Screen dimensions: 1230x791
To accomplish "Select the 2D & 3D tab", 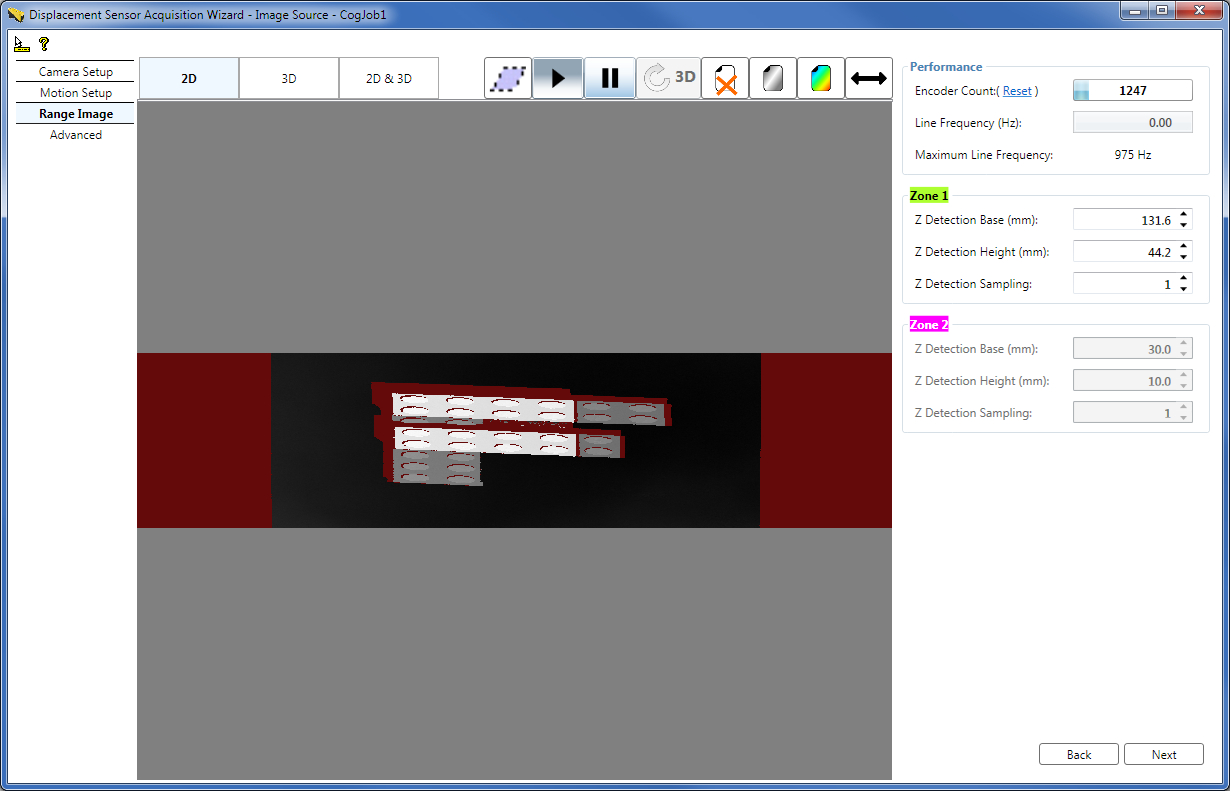I will coord(388,78).
